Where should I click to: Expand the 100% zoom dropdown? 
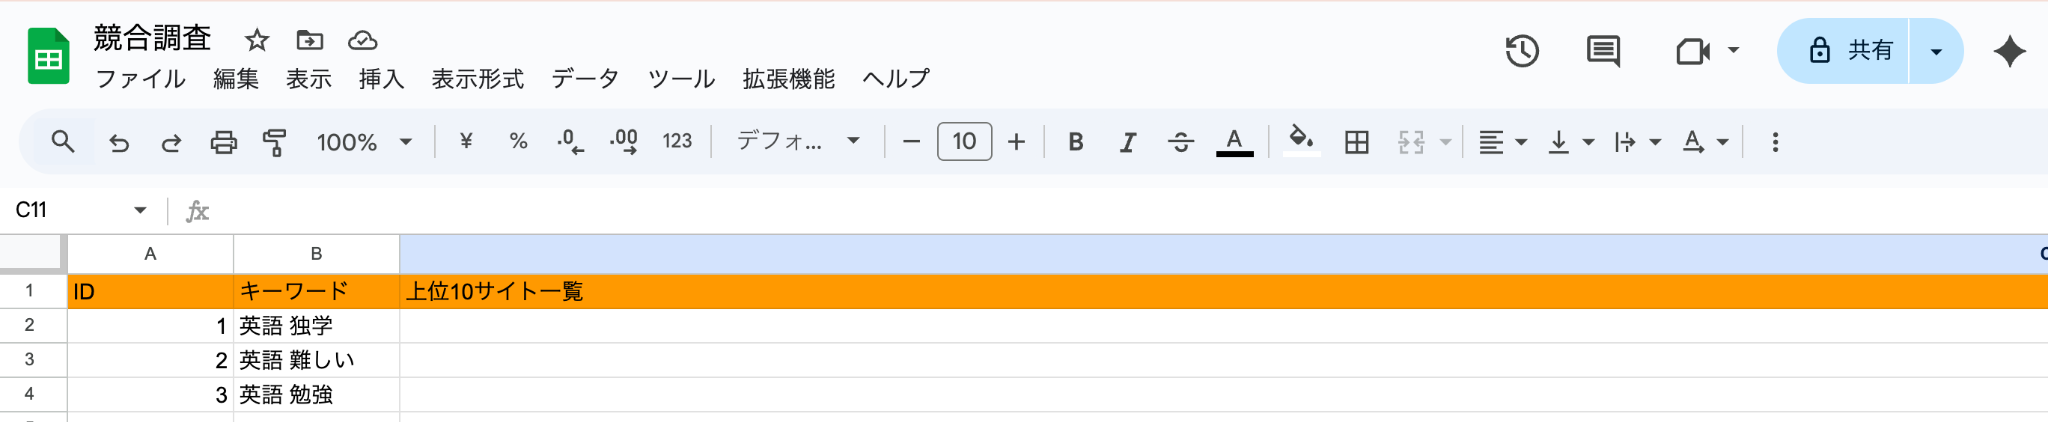(364, 142)
